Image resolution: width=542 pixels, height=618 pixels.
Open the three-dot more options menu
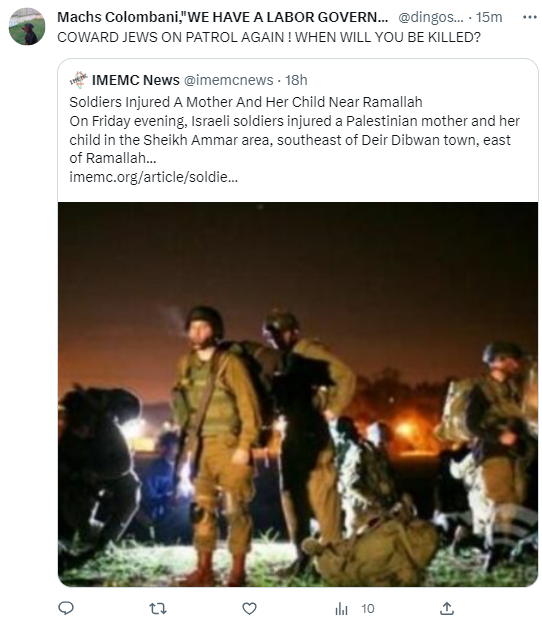(x=529, y=17)
